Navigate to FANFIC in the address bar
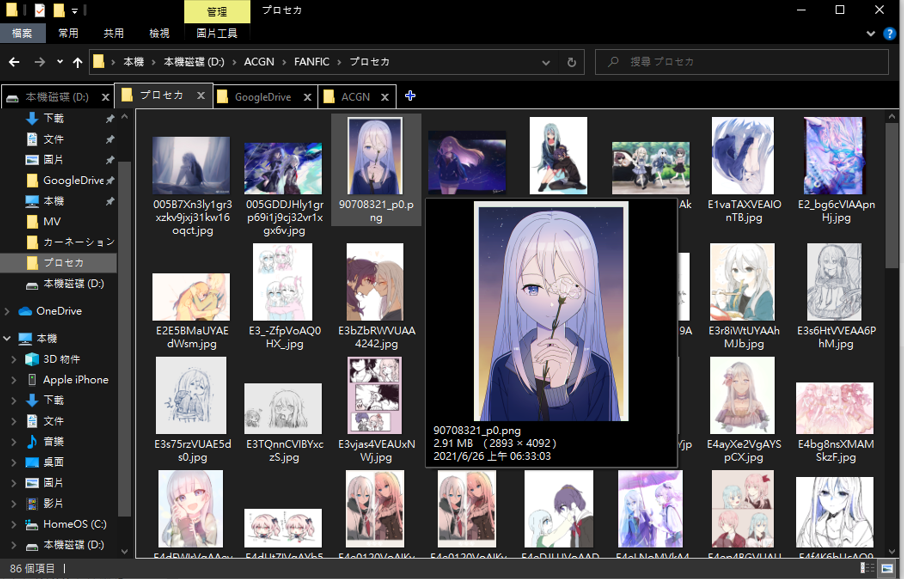The image size is (904, 579). [x=311, y=62]
